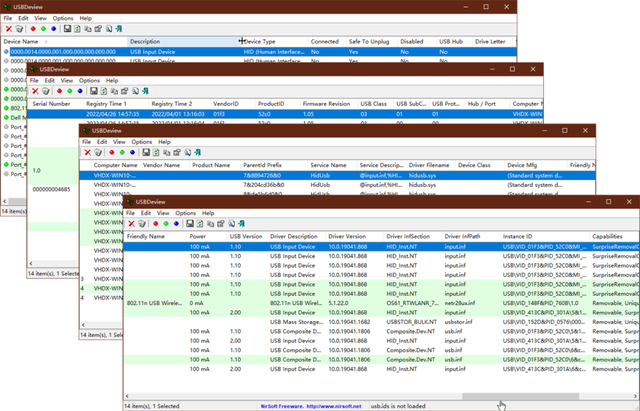Sort by the VendorID column header

click(225, 103)
